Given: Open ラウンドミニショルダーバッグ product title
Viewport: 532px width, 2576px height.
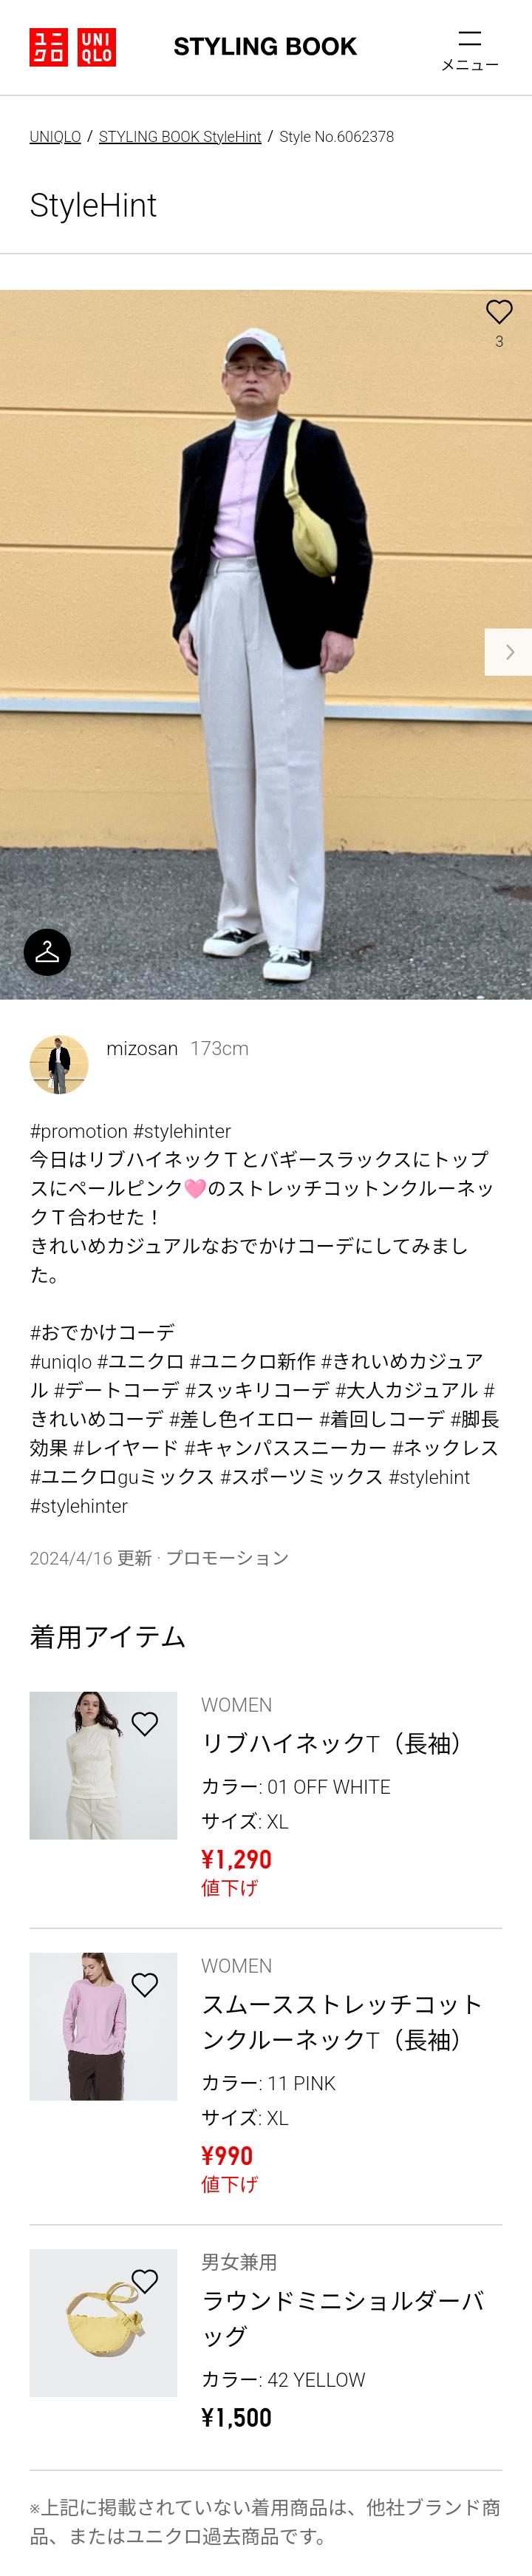Looking at the screenshot, I should (343, 2317).
